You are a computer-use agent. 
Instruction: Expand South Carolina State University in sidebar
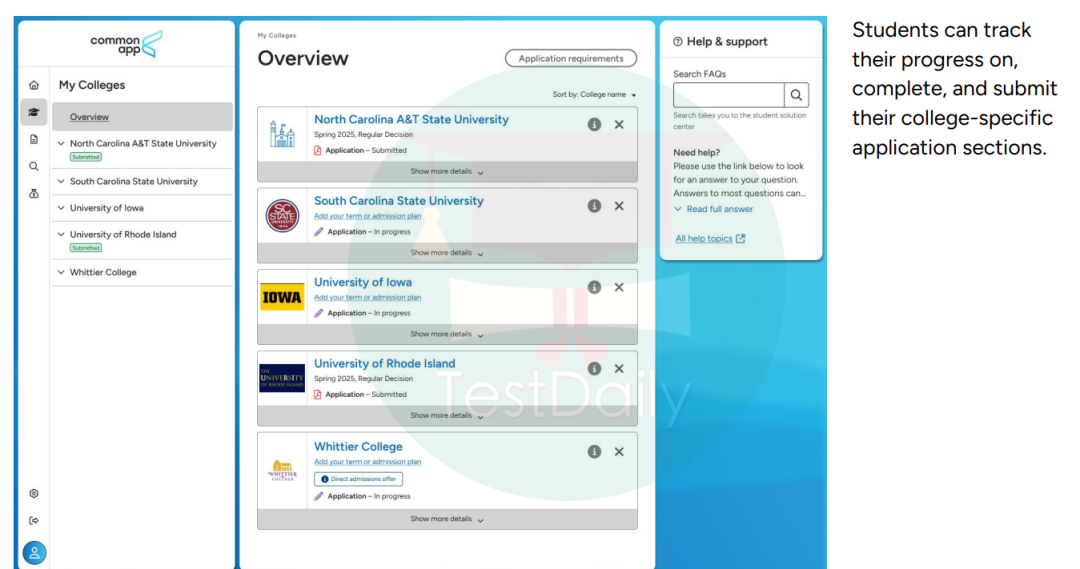[x=61, y=181]
